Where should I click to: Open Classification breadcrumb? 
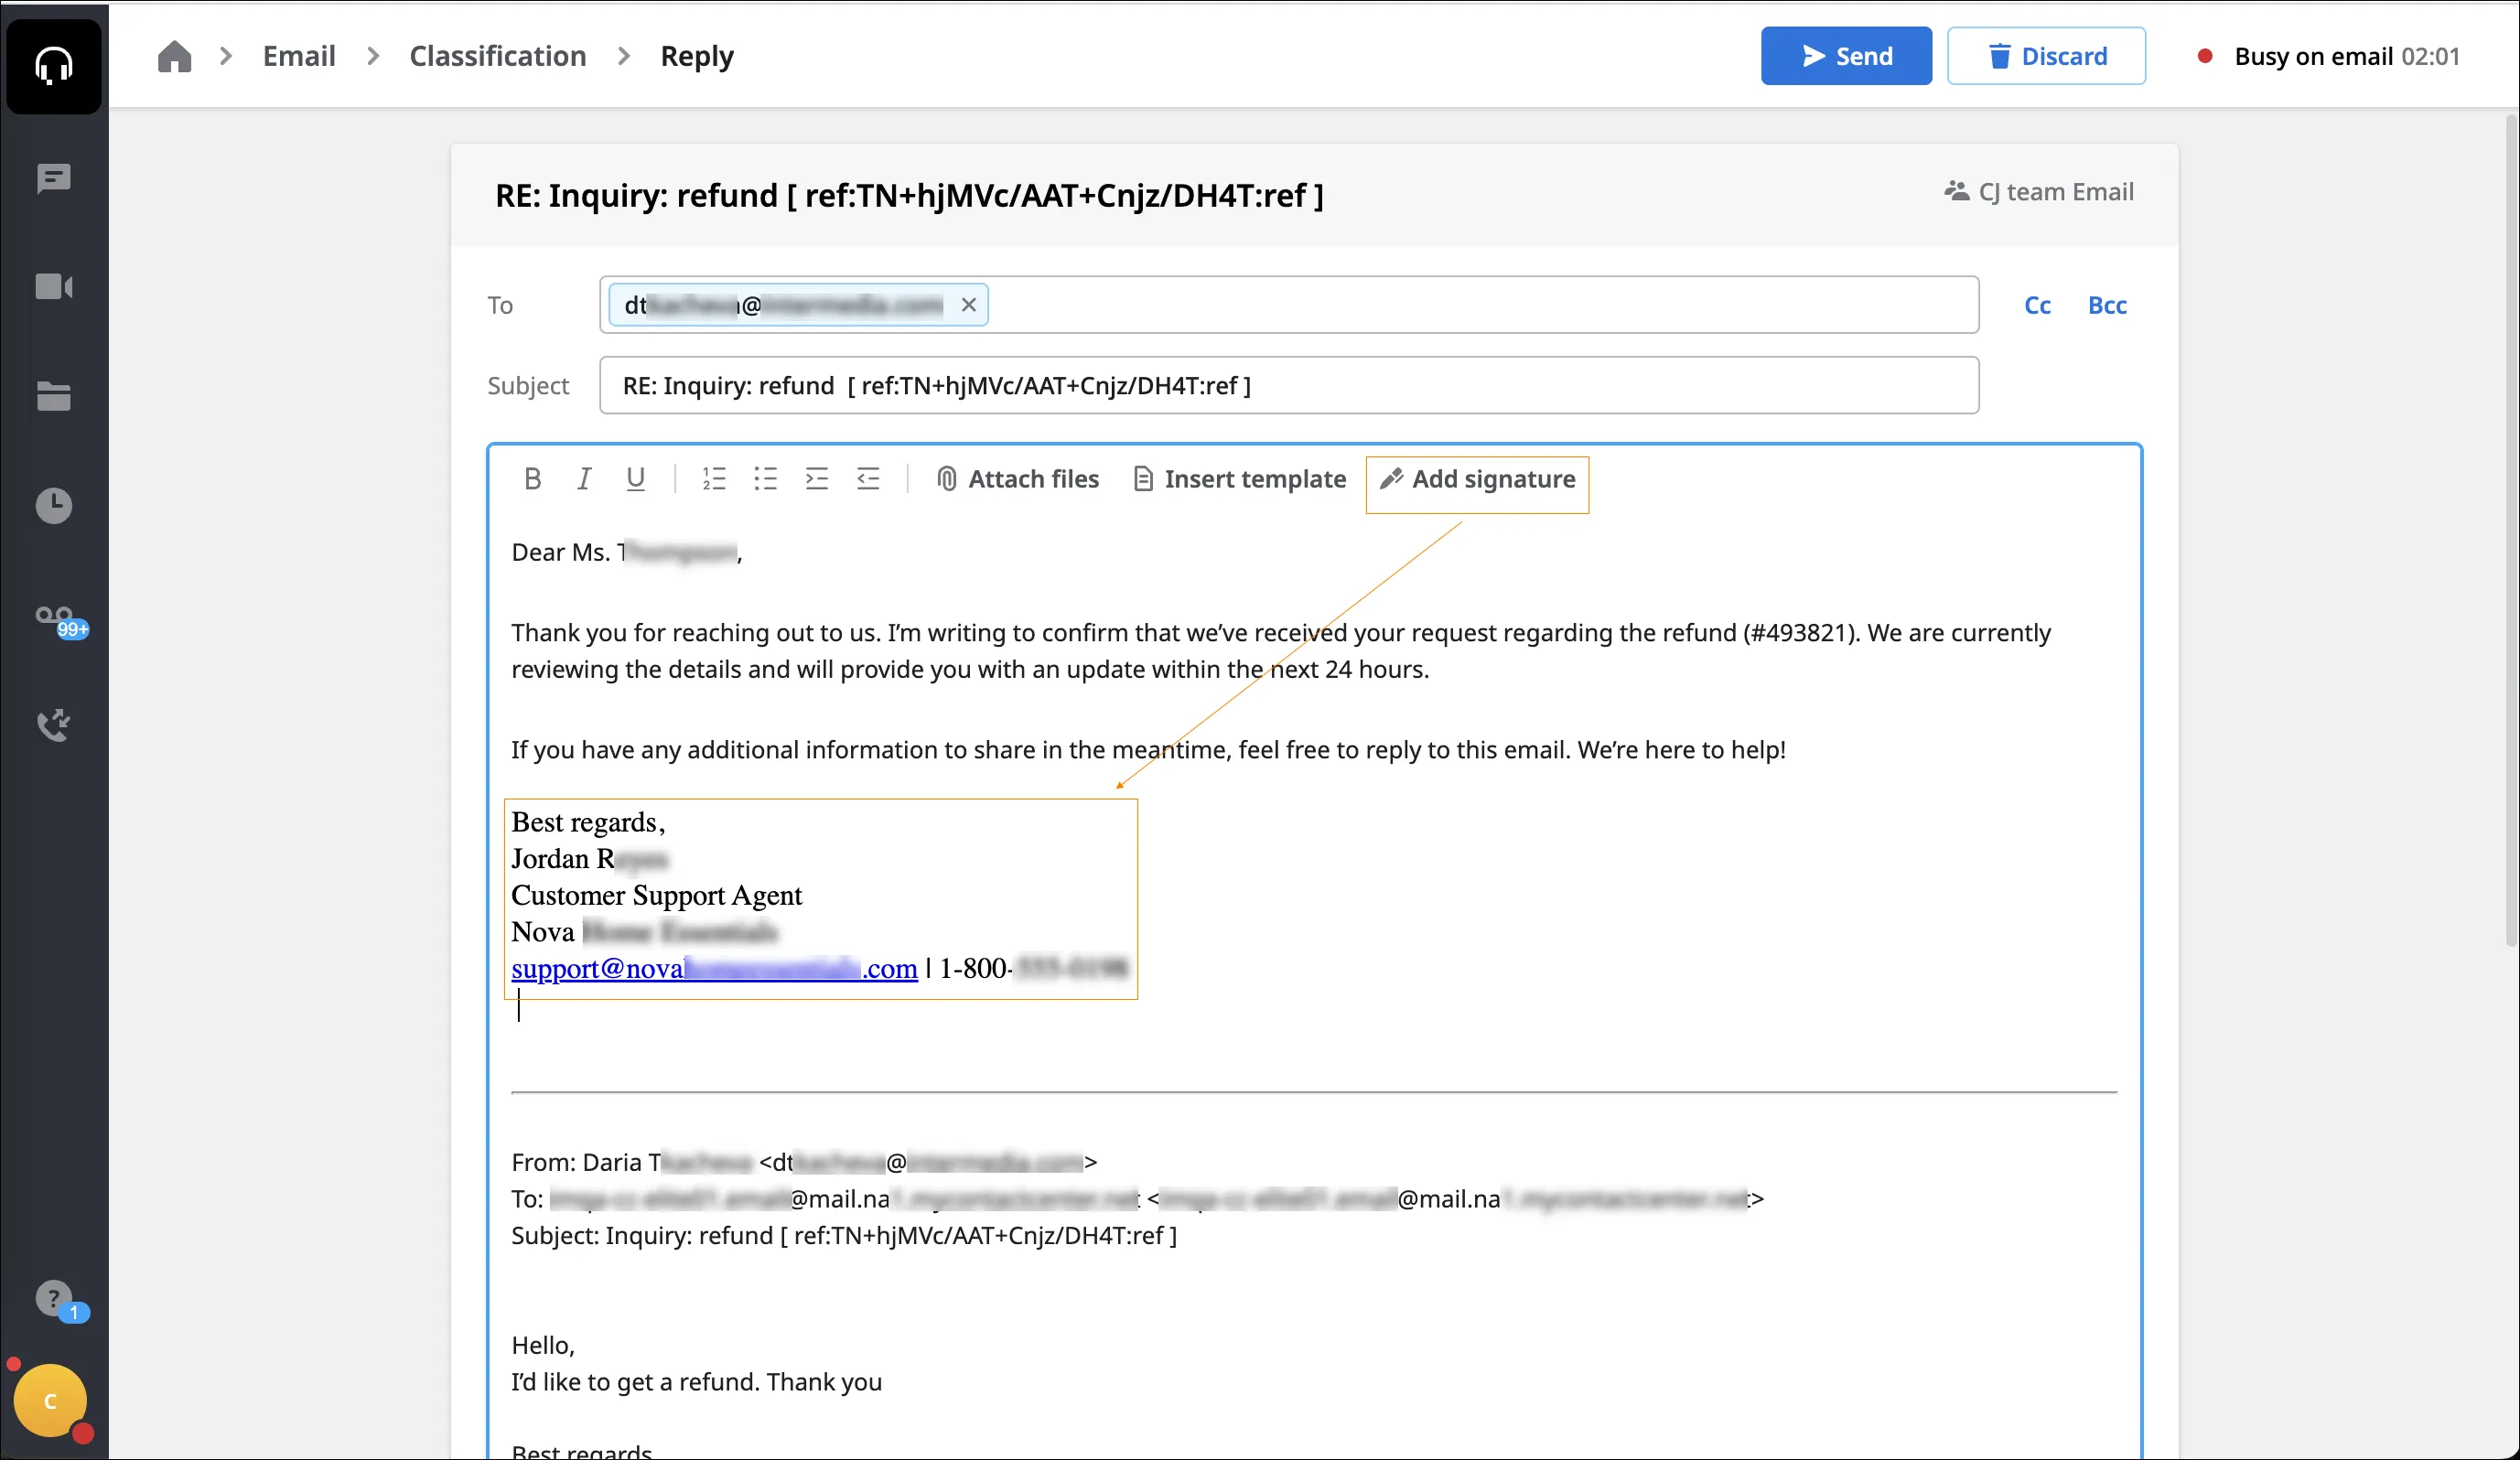click(x=498, y=56)
